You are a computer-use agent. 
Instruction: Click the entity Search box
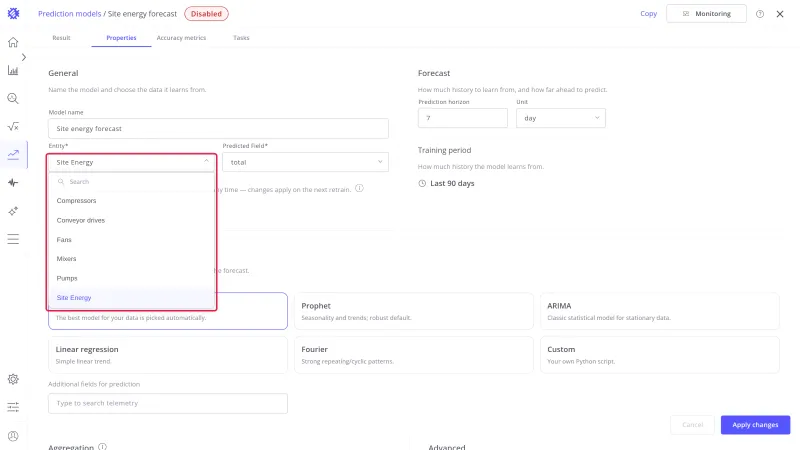[132, 182]
